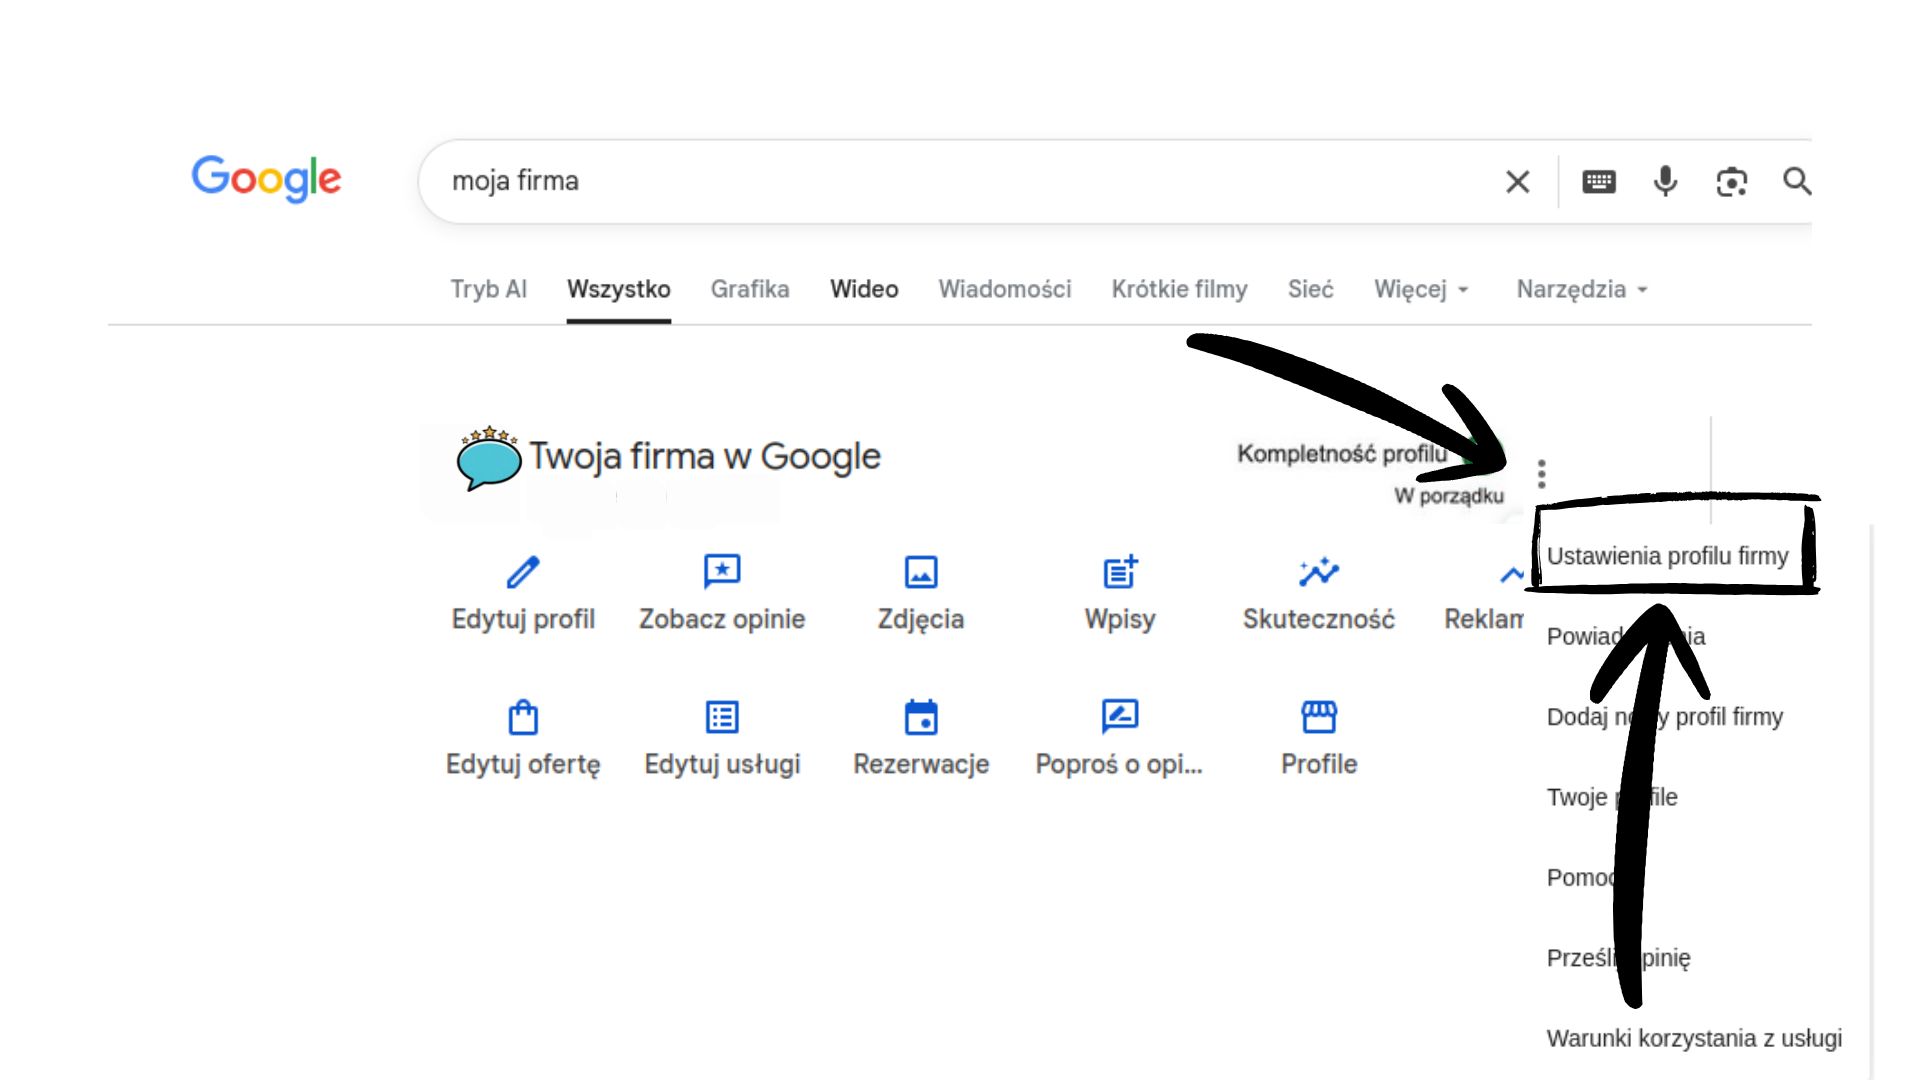Open the Wideo tab
This screenshot has width=1920, height=1080.
click(x=864, y=289)
